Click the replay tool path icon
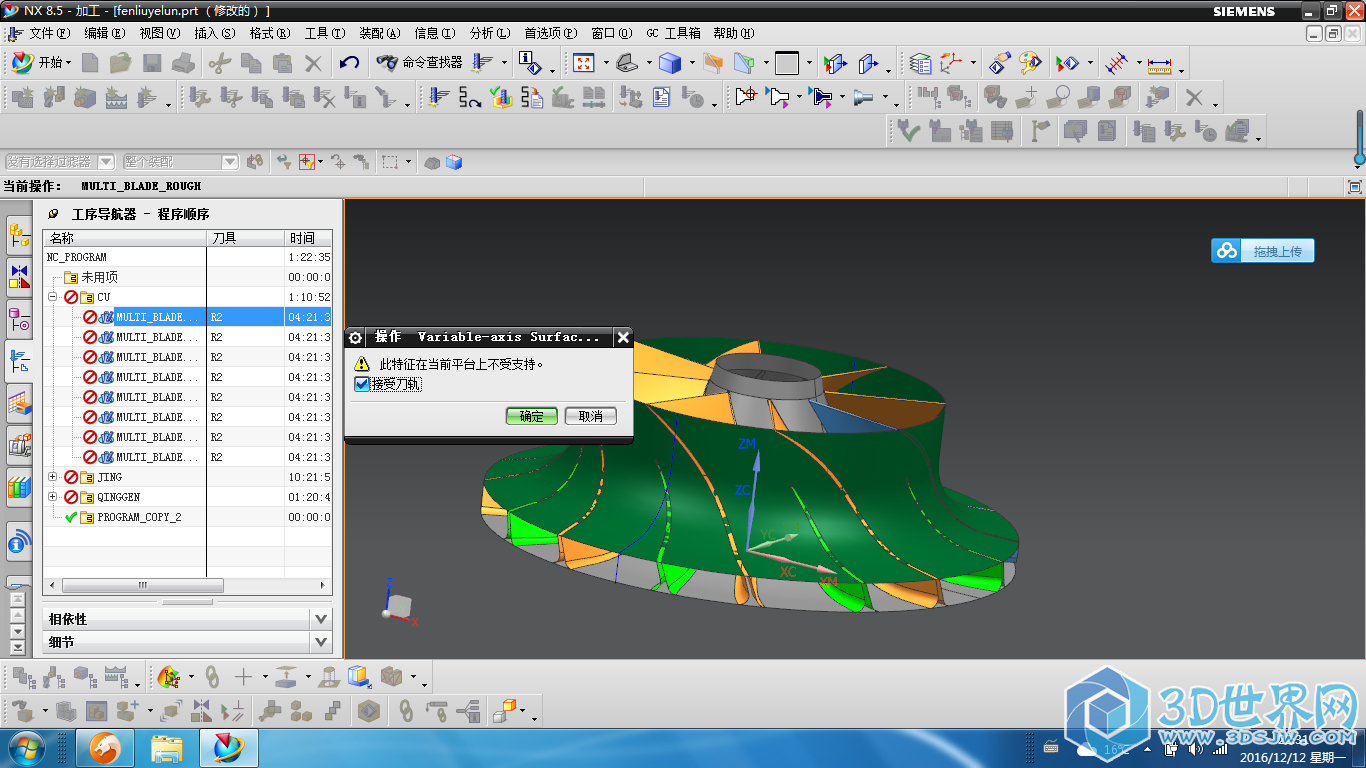Image resolution: width=1366 pixels, height=768 pixels. (x=469, y=97)
